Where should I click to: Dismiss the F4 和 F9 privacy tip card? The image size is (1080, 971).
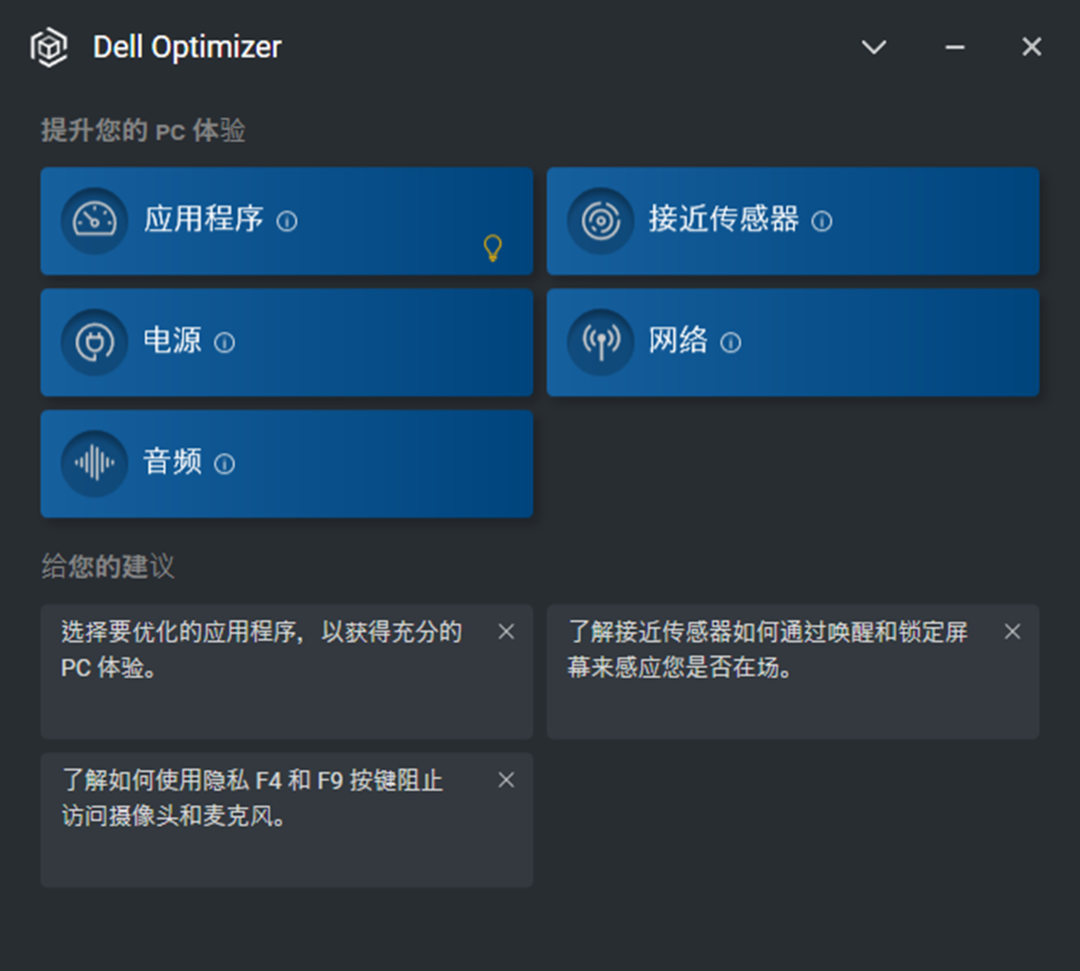(x=506, y=780)
